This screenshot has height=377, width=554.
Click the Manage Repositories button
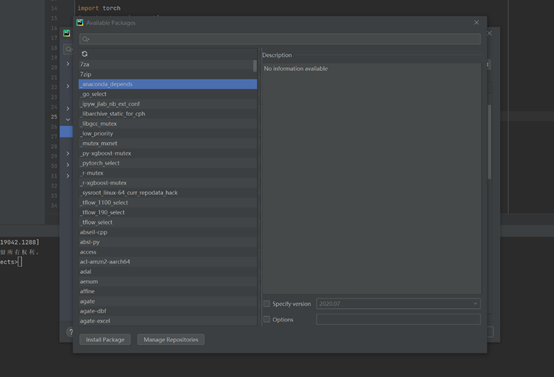[x=171, y=340]
